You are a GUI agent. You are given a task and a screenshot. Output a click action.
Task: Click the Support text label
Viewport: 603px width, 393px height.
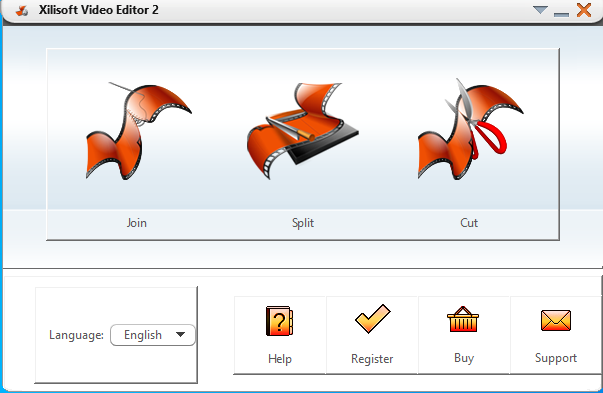[x=556, y=358]
